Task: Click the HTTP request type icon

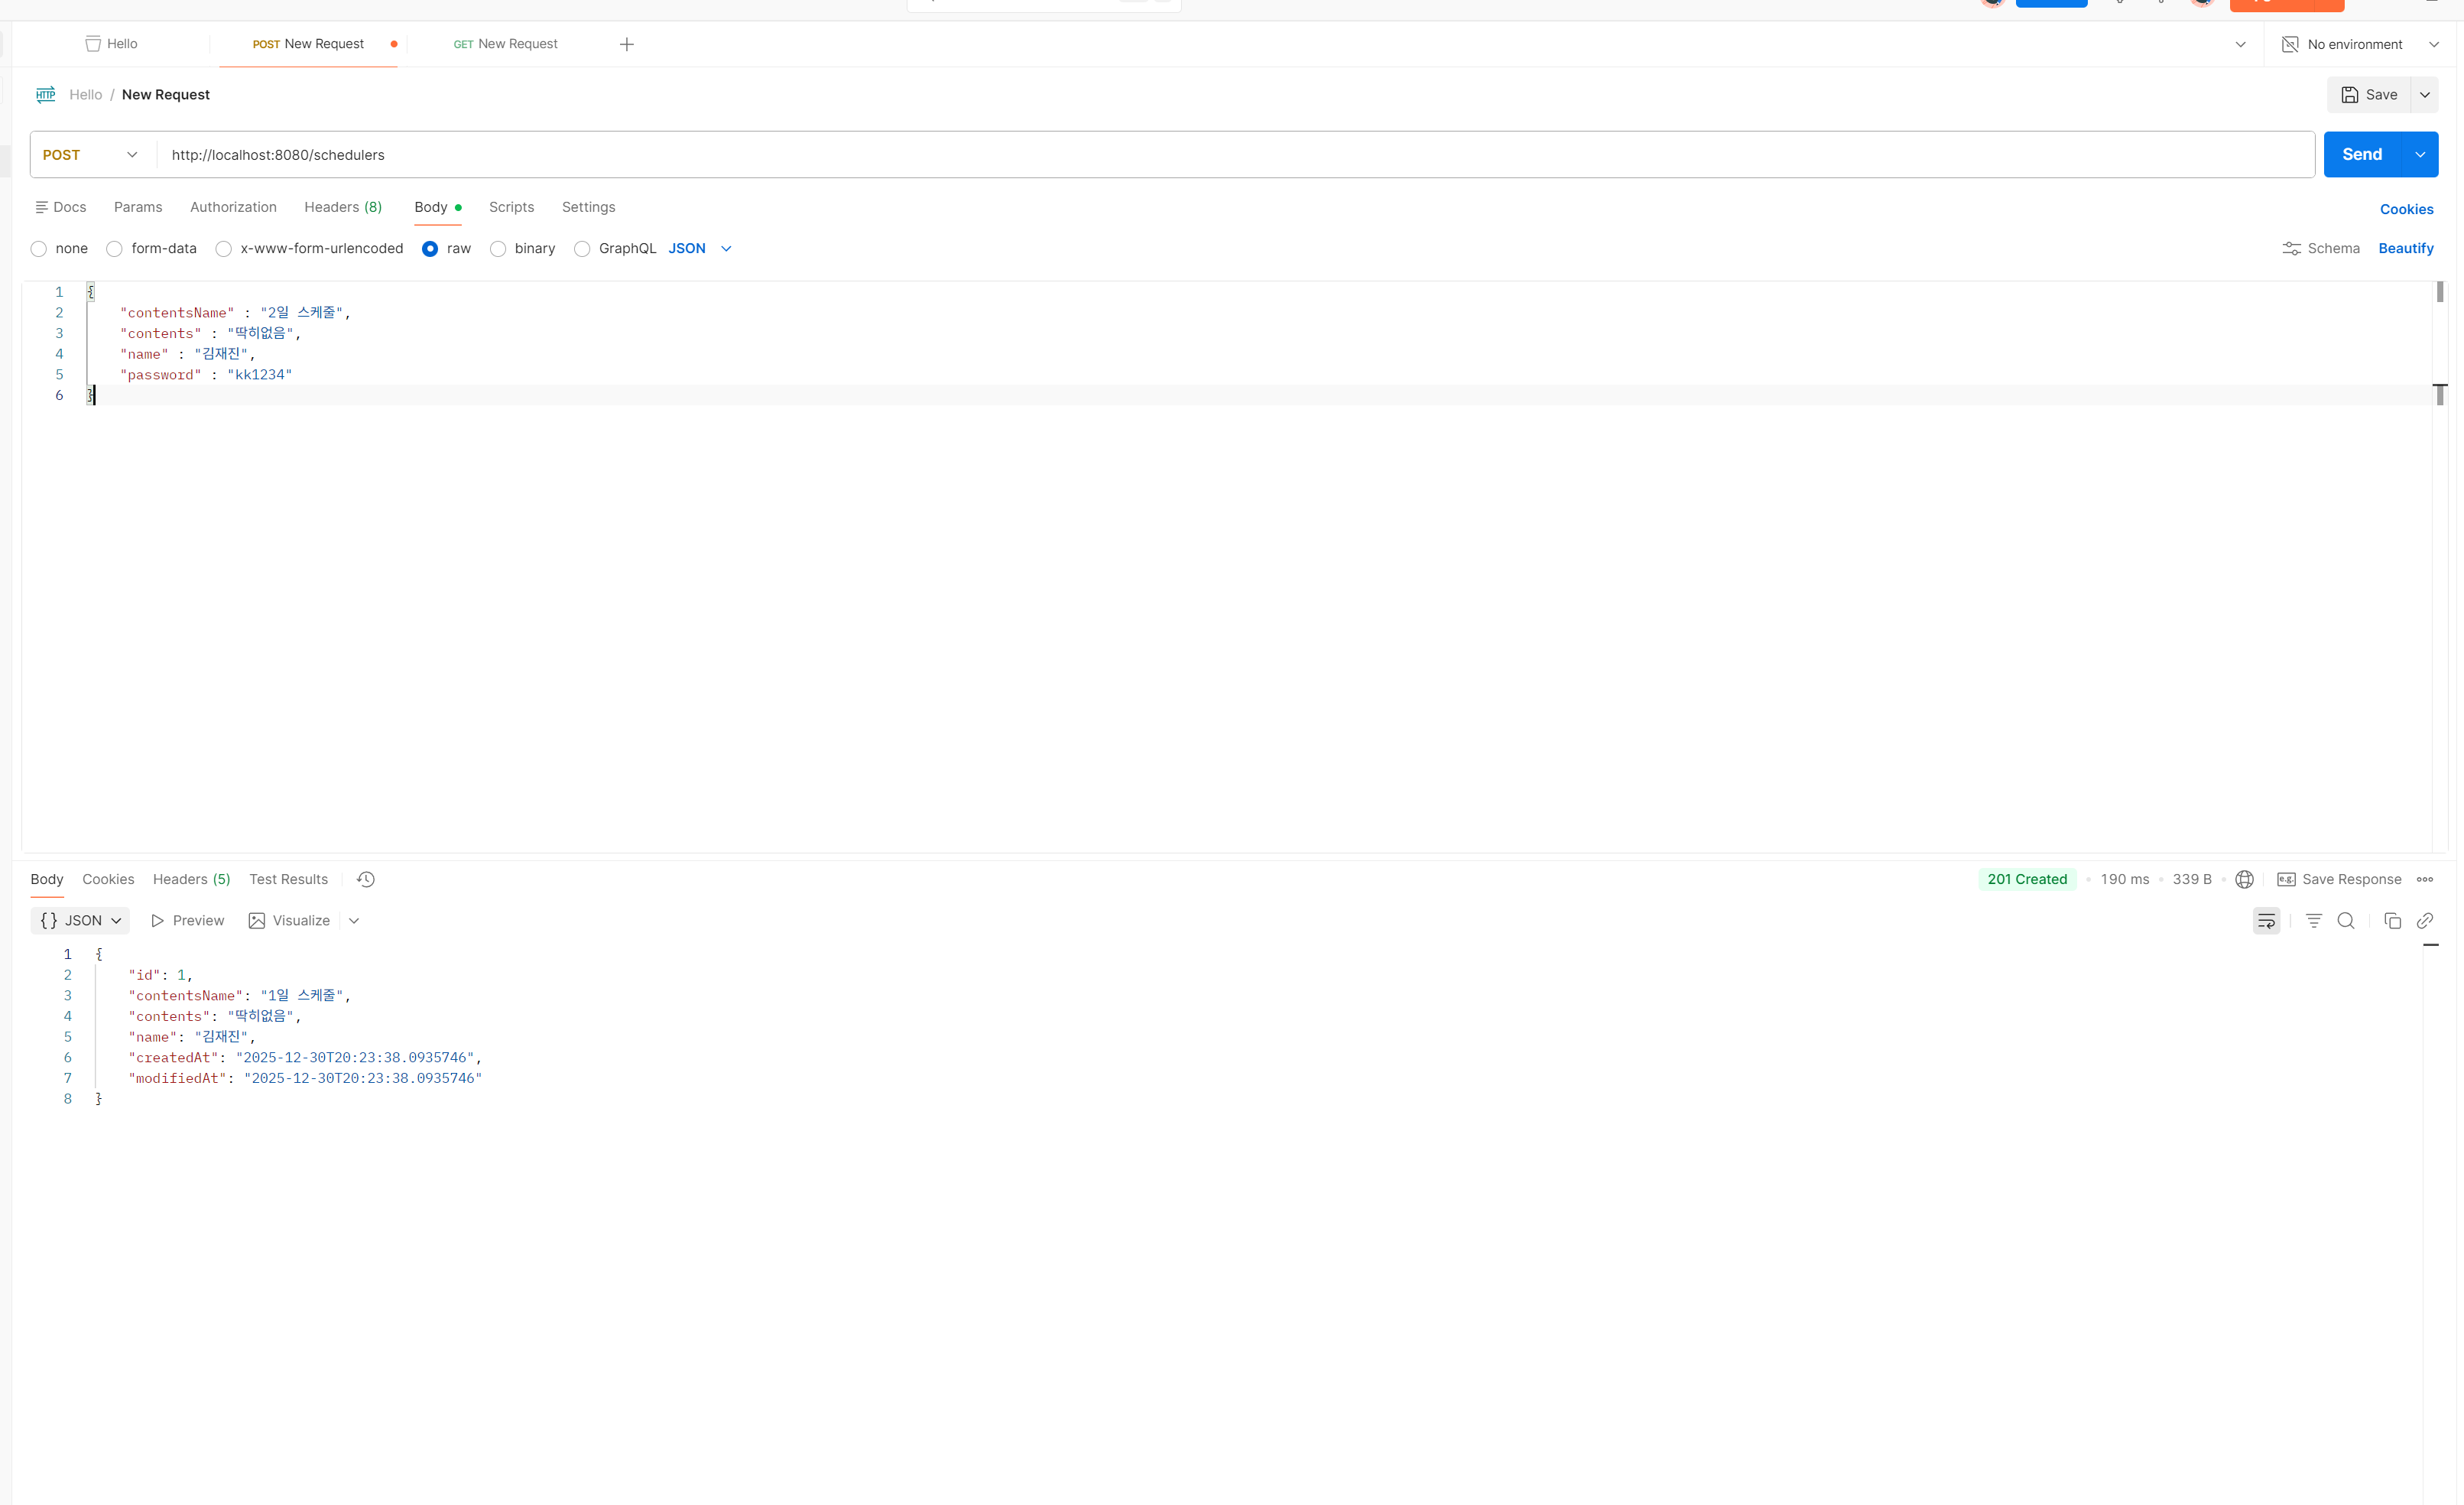Action: pos(46,94)
